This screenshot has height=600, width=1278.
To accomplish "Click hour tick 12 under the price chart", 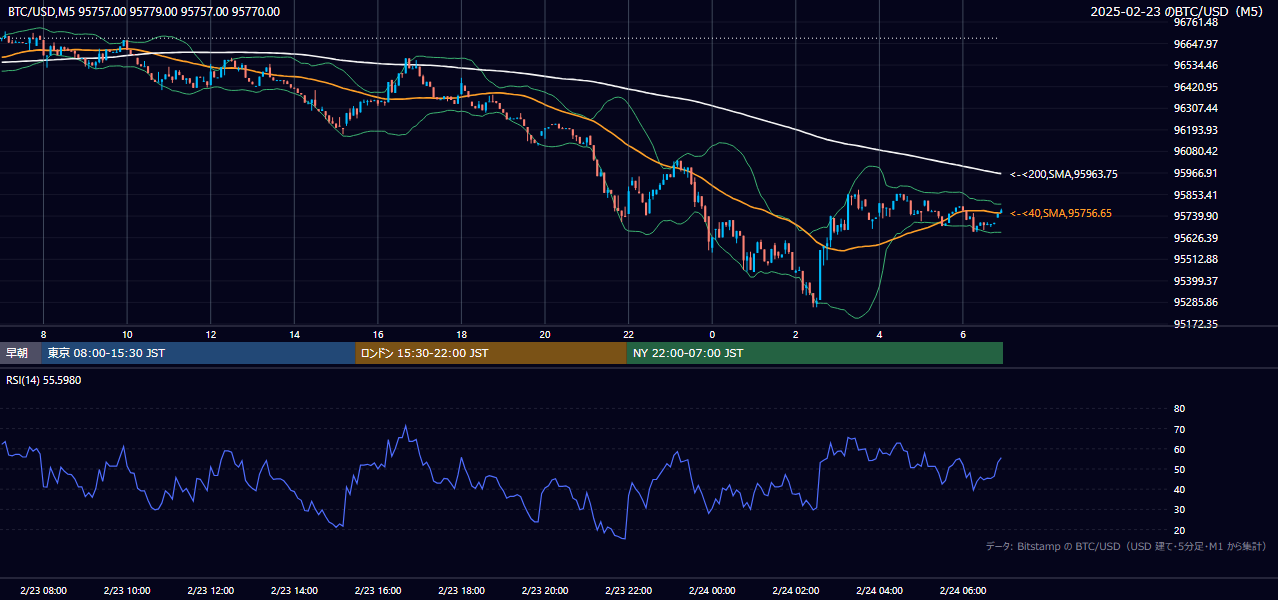I will click(211, 334).
